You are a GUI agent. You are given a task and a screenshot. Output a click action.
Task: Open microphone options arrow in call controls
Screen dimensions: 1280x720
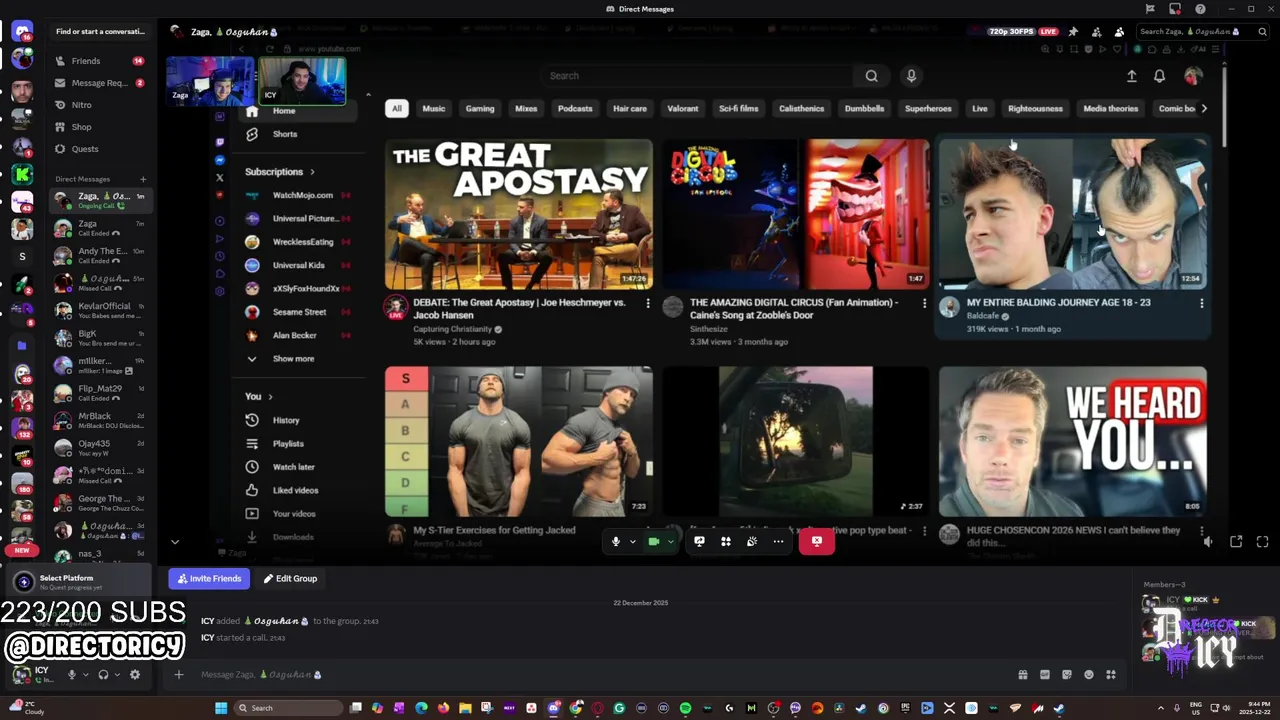pyautogui.click(x=632, y=541)
